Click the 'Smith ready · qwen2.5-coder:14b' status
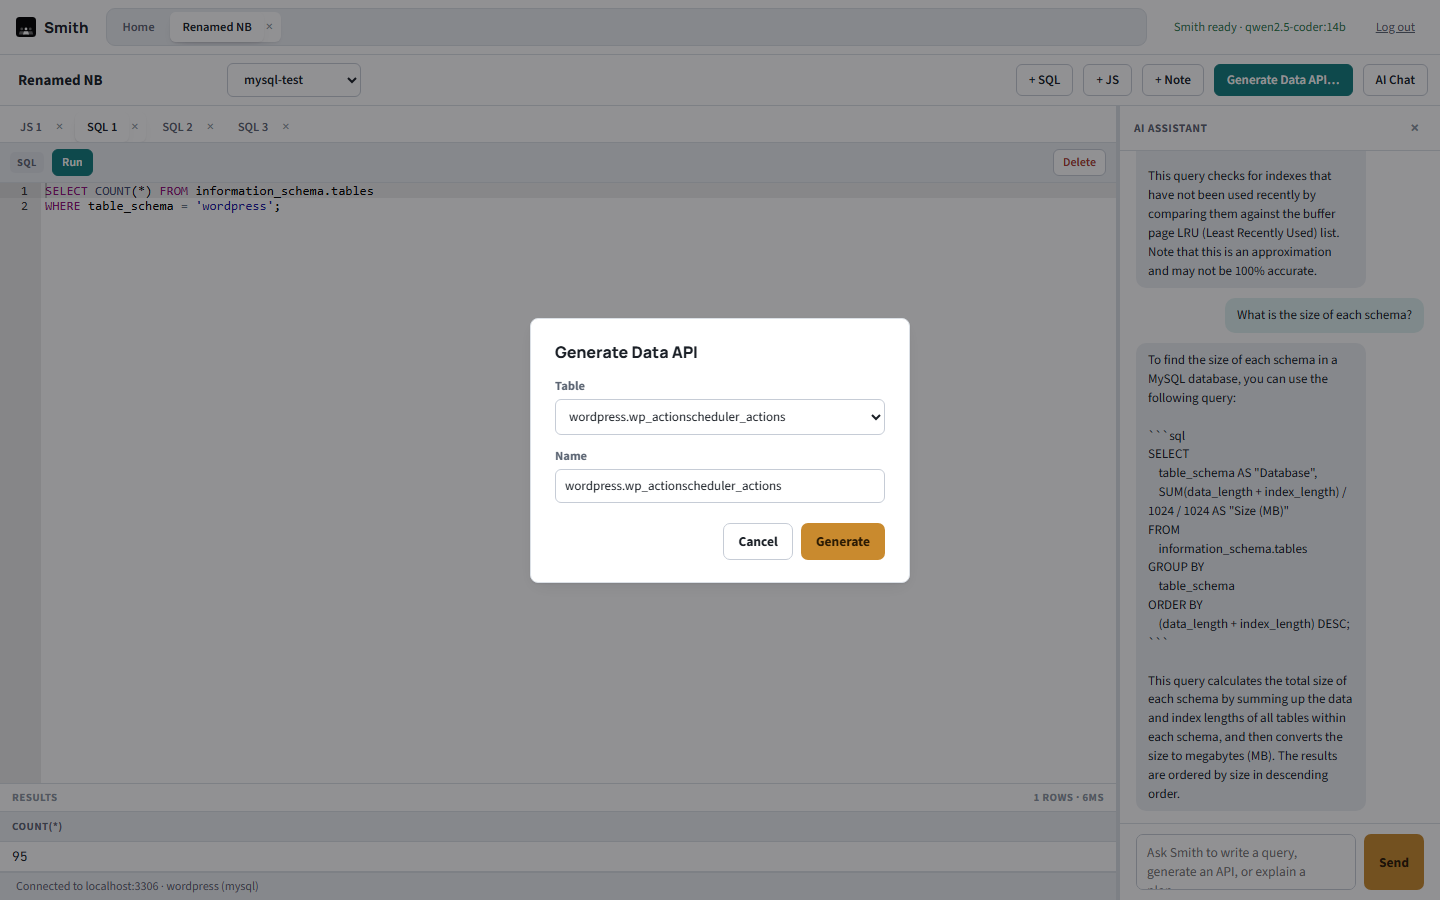1440x900 pixels. click(1260, 27)
